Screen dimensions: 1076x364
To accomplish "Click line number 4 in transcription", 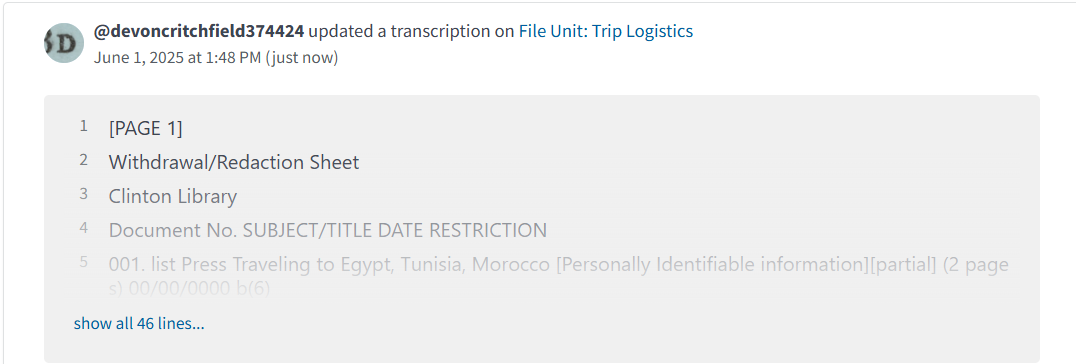I will pos(84,227).
